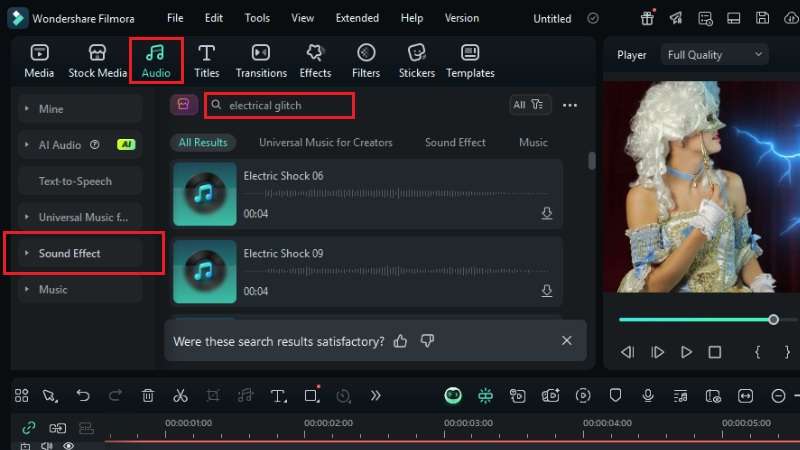
Task: Select the All Results tab
Action: click(x=203, y=142)
